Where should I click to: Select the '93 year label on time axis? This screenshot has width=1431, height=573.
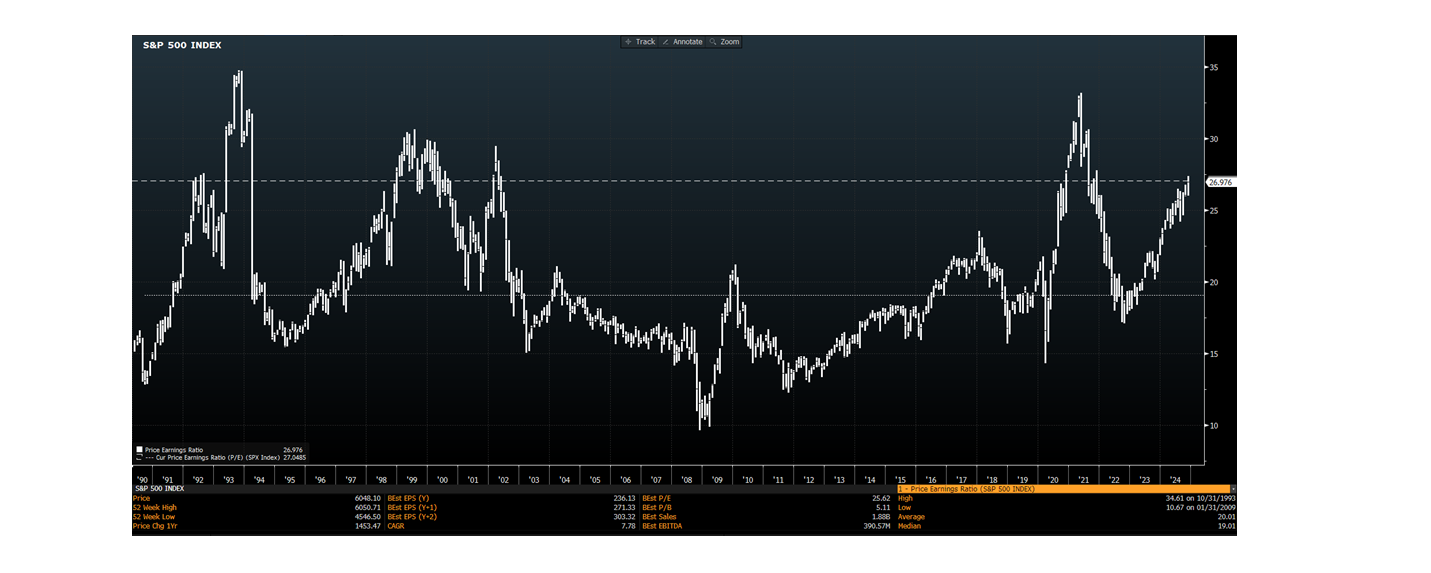coord(229,479)
